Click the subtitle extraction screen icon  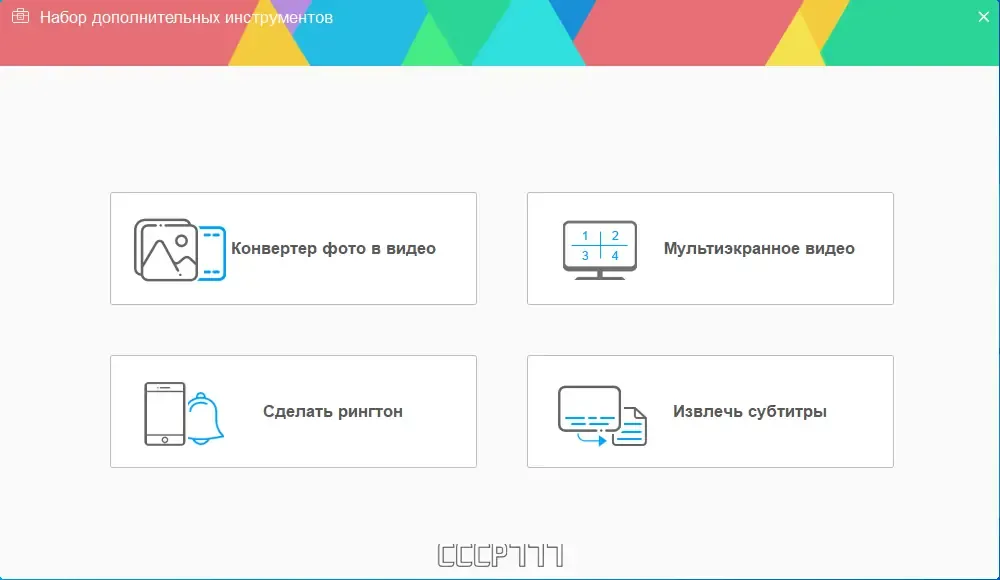[x=602, y=415]
